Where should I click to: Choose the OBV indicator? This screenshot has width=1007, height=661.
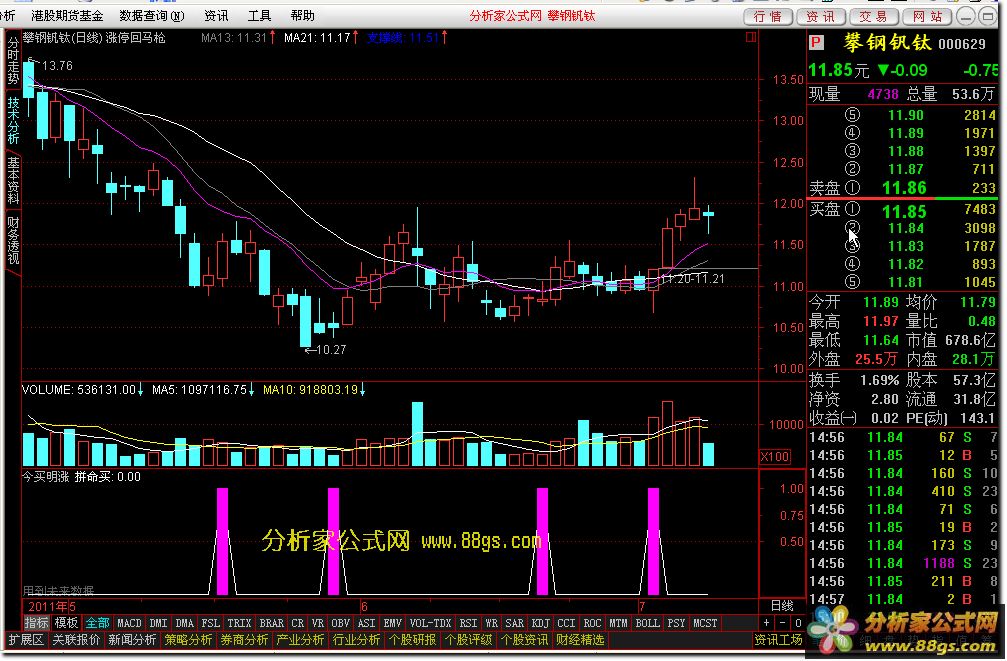coord(340,622)
